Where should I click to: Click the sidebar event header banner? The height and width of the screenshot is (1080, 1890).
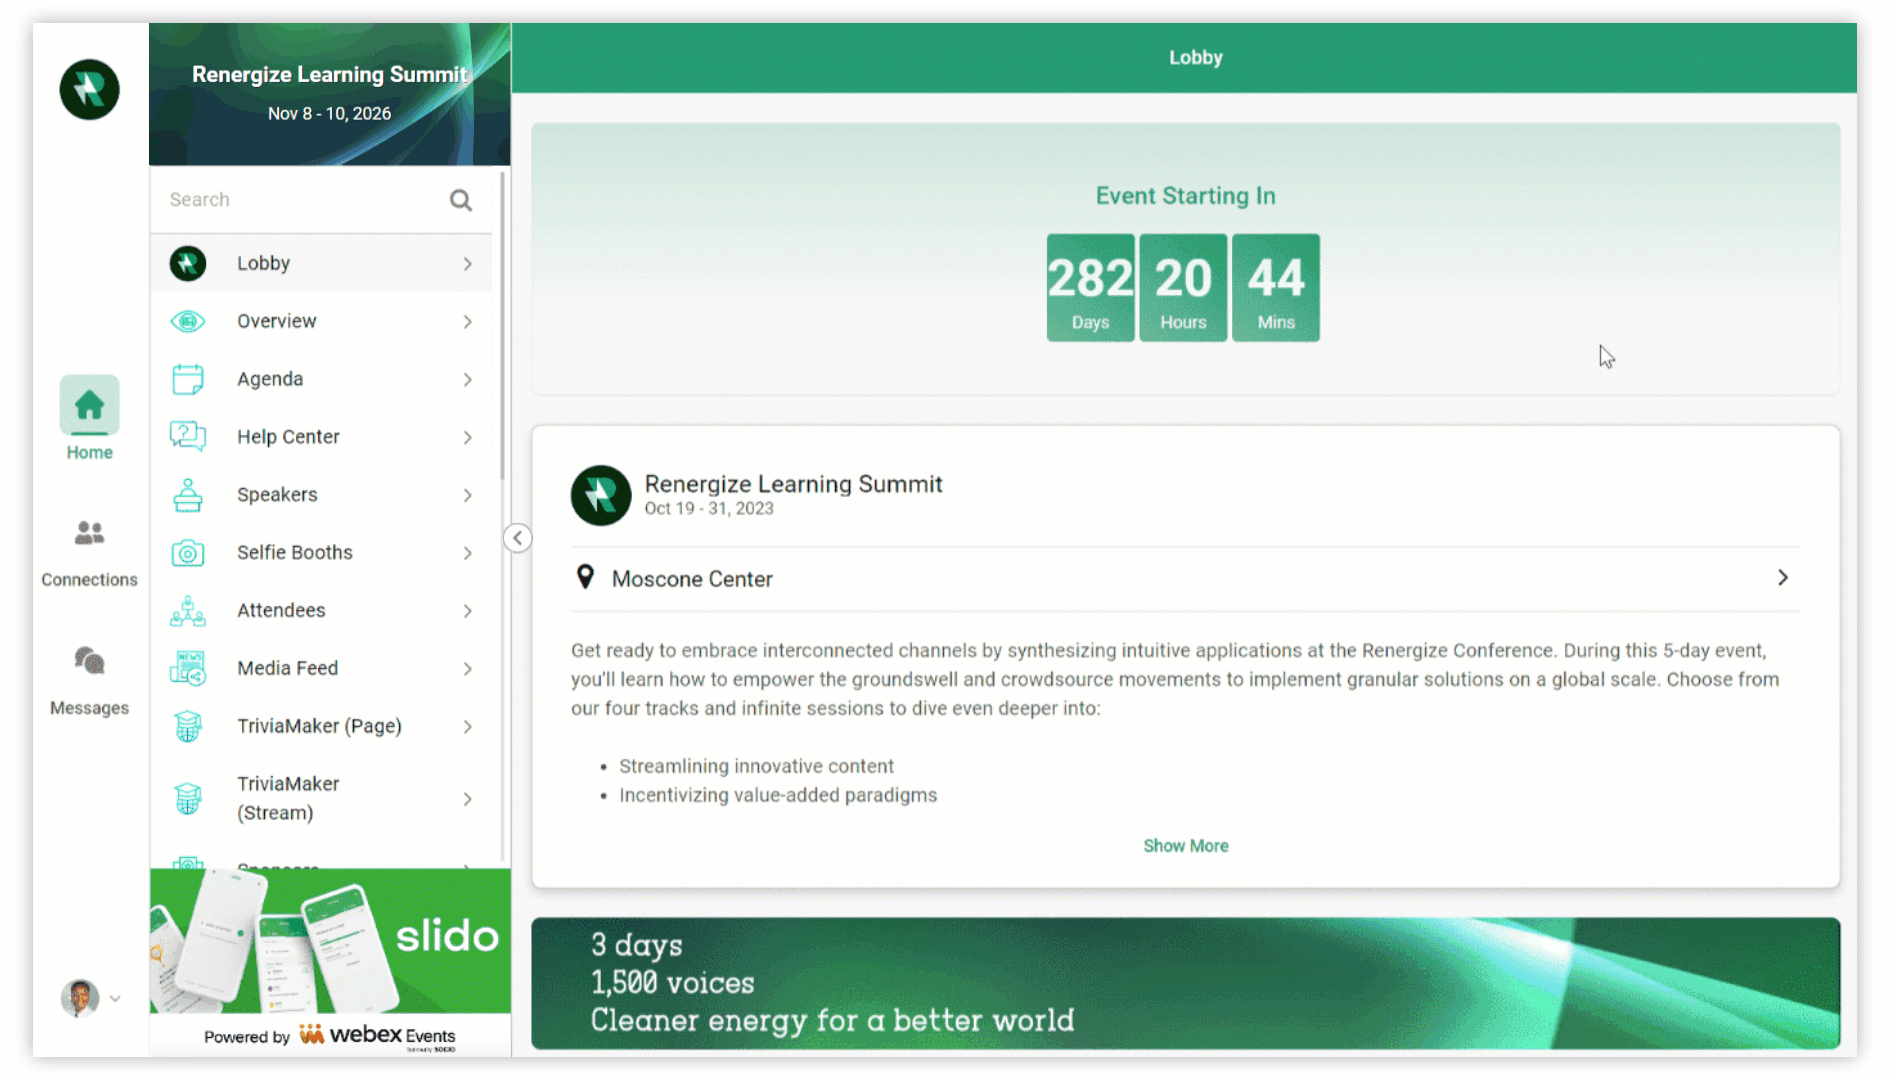click(x=330, y=94)
